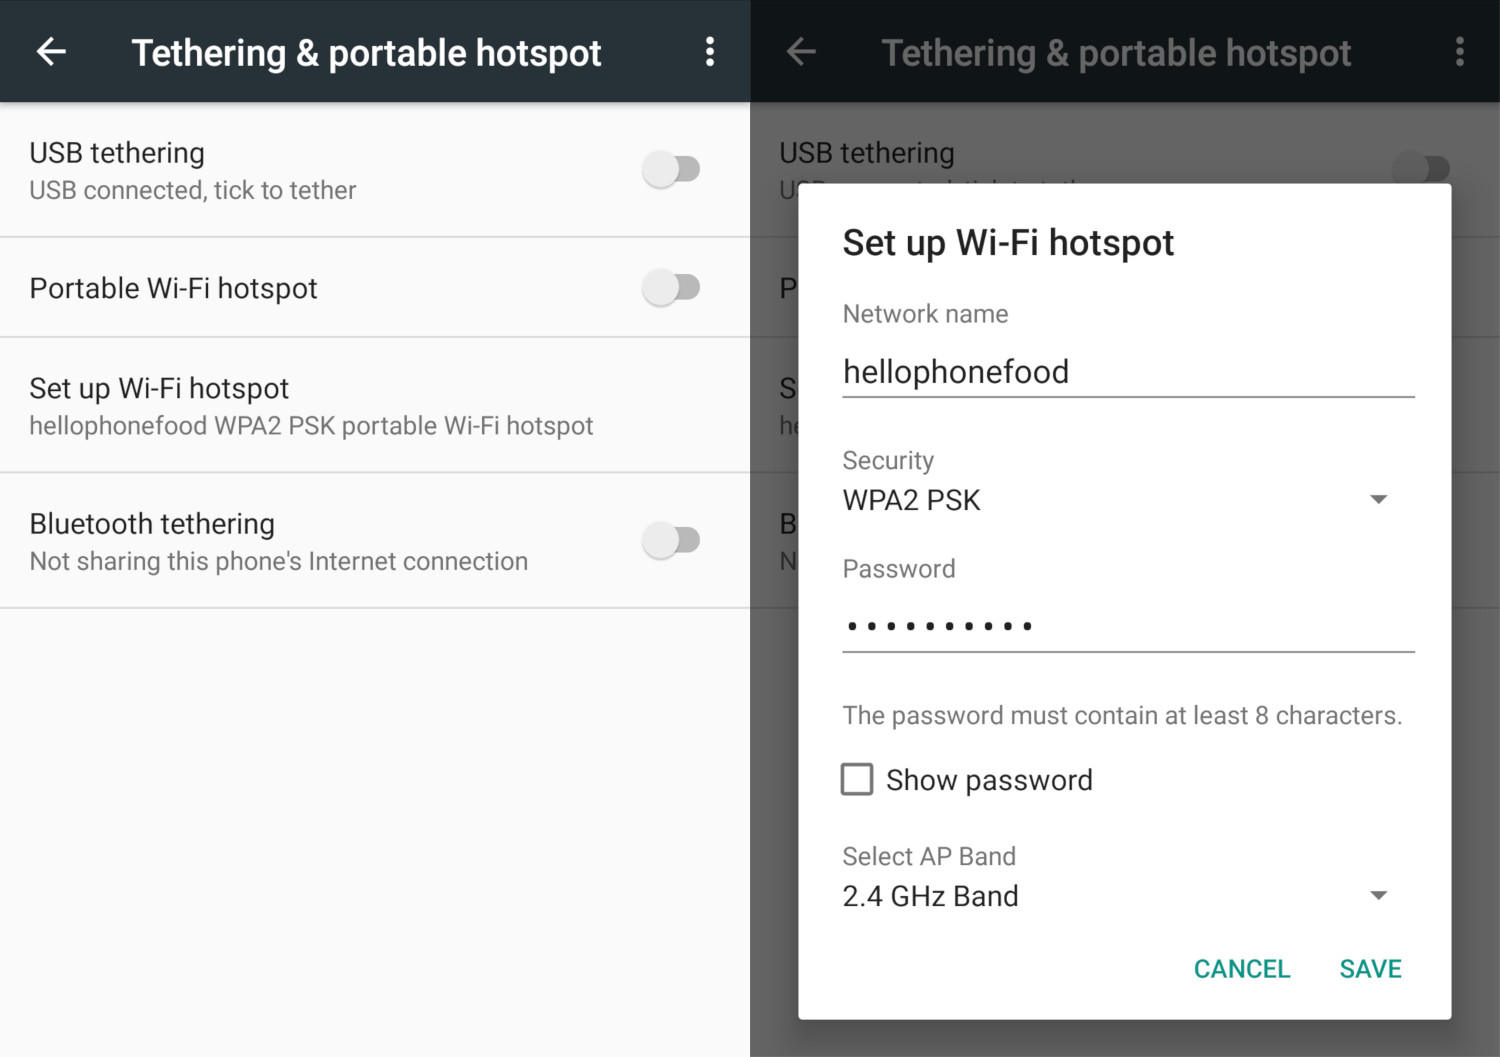
Task: Tap the dimmed back arrow on right screen
Action: (x=801, y=52)
